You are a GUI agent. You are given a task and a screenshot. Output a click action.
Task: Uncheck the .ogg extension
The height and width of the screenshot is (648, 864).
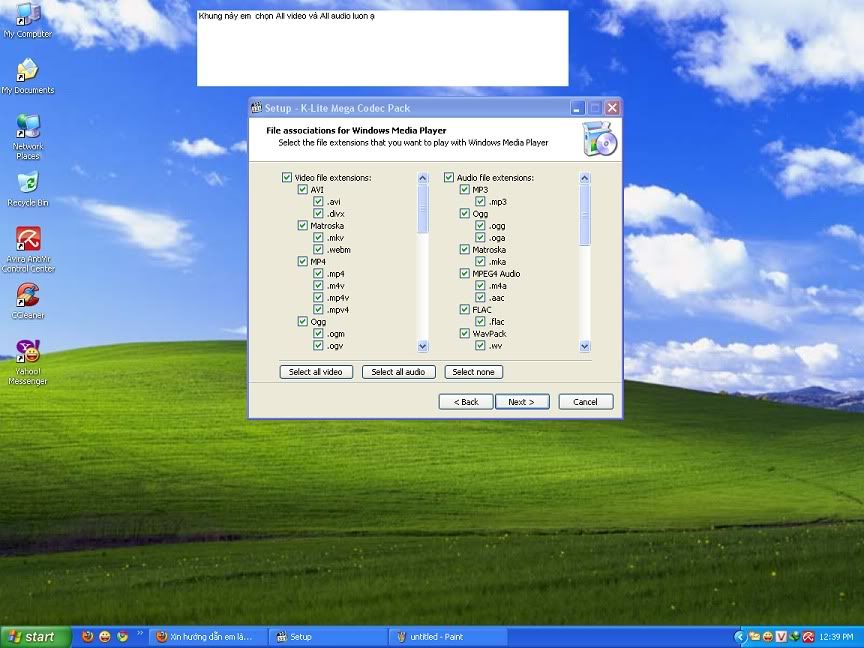pos(480,225)
